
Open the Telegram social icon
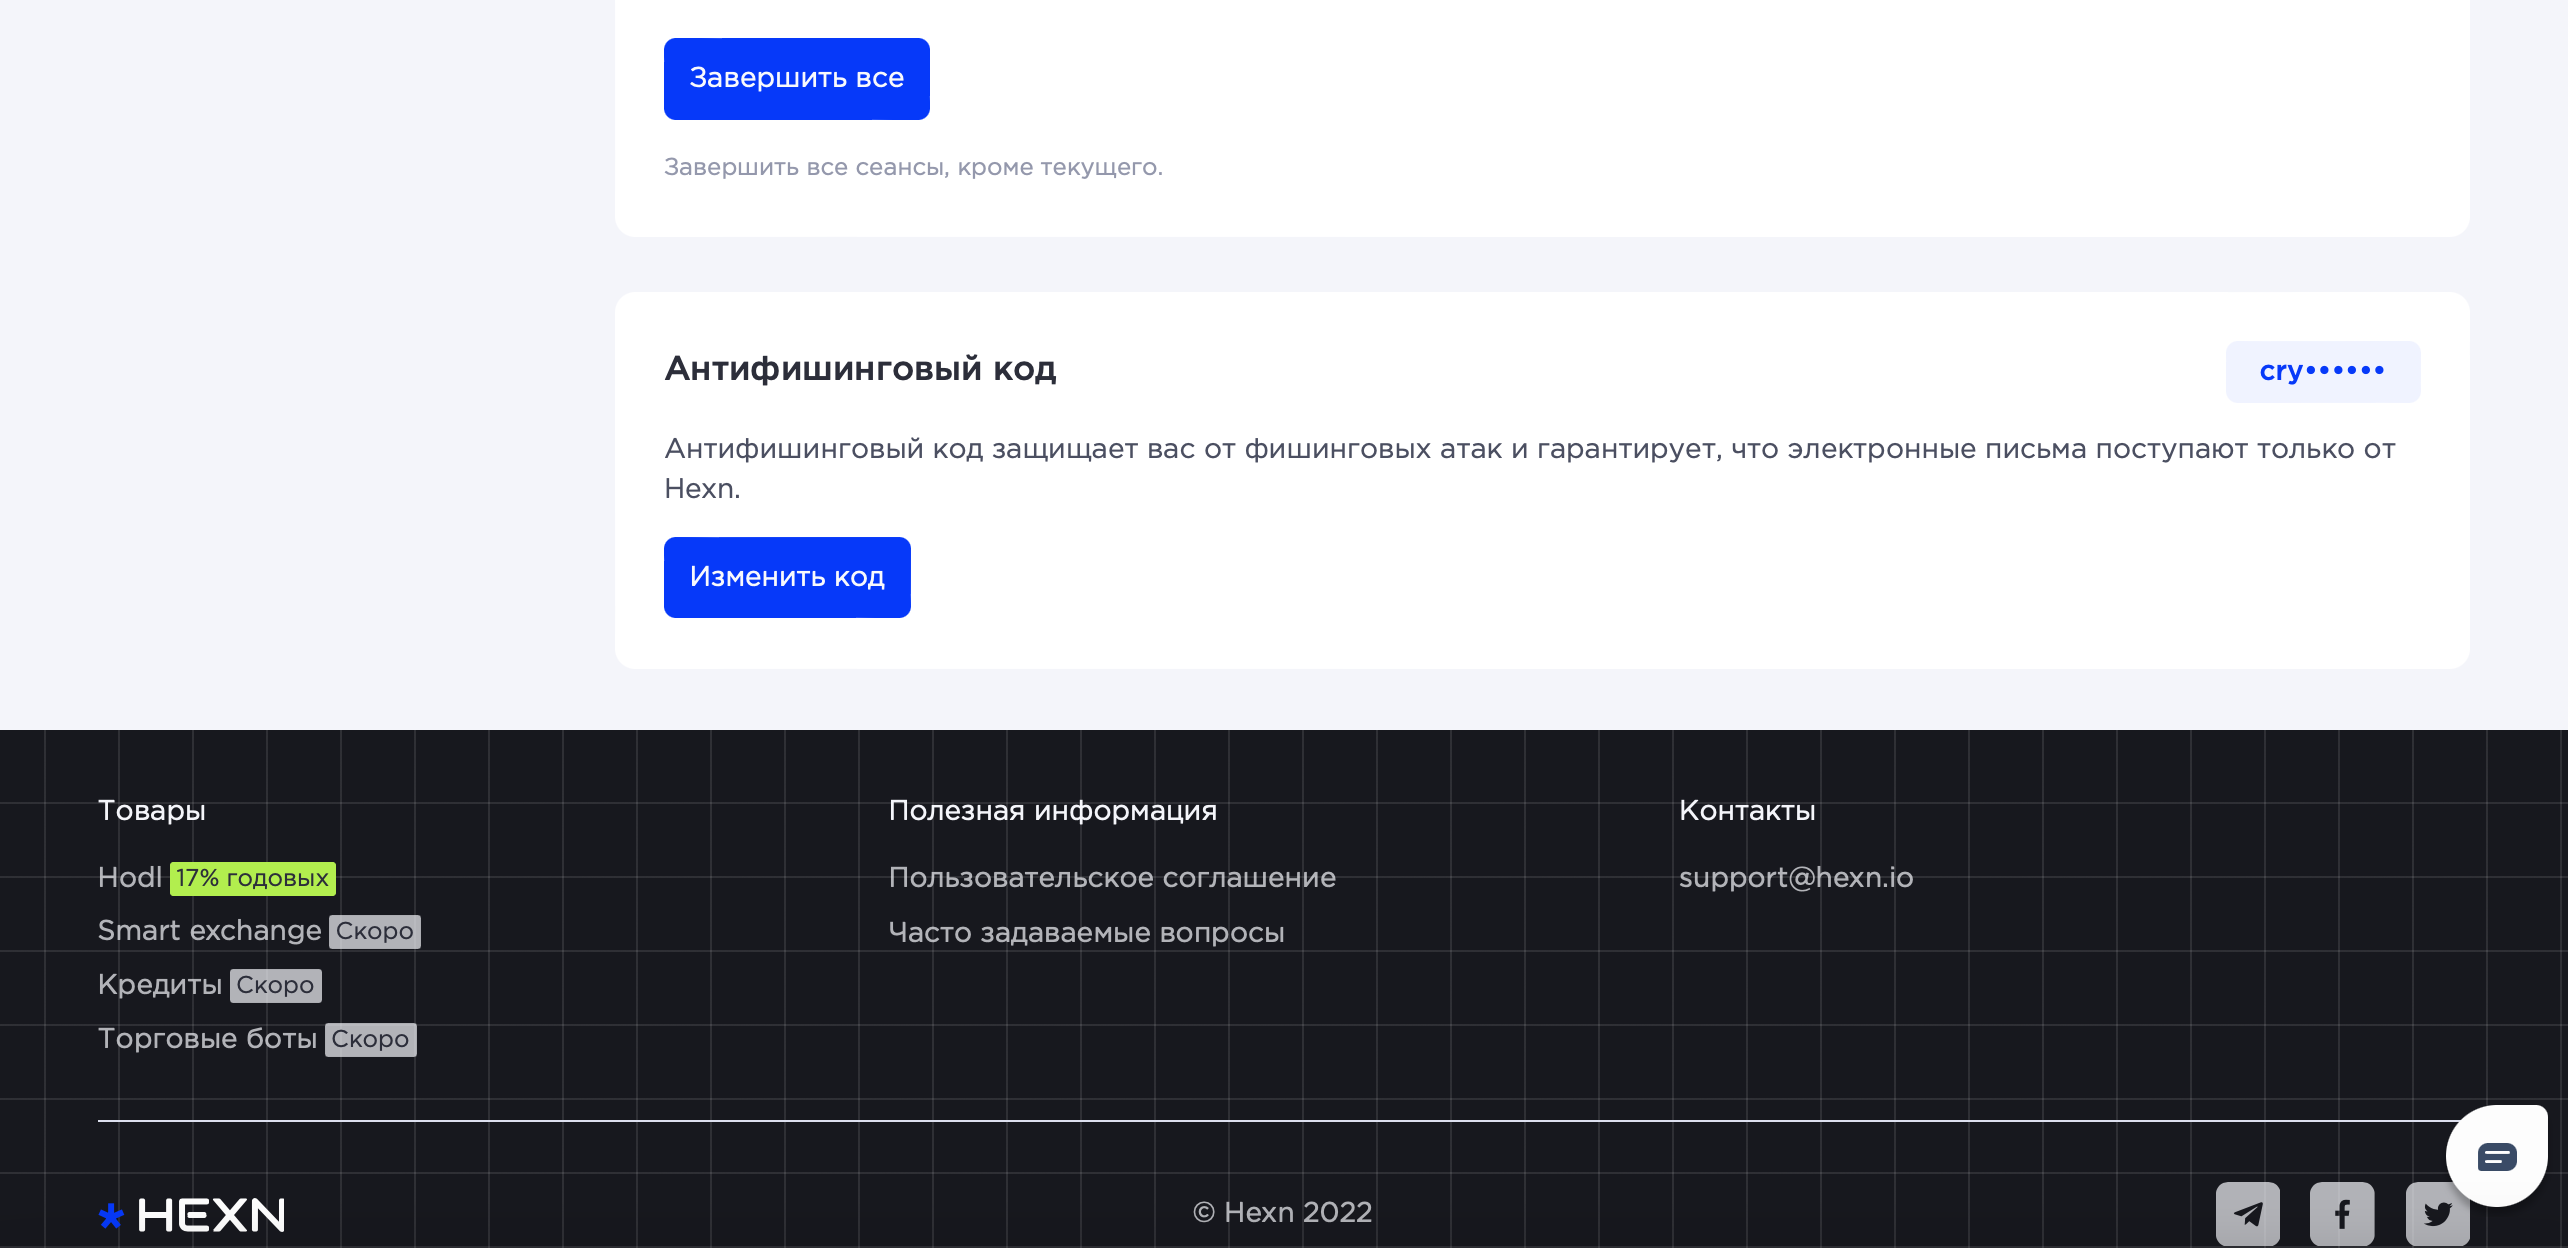(2247, 1214)
